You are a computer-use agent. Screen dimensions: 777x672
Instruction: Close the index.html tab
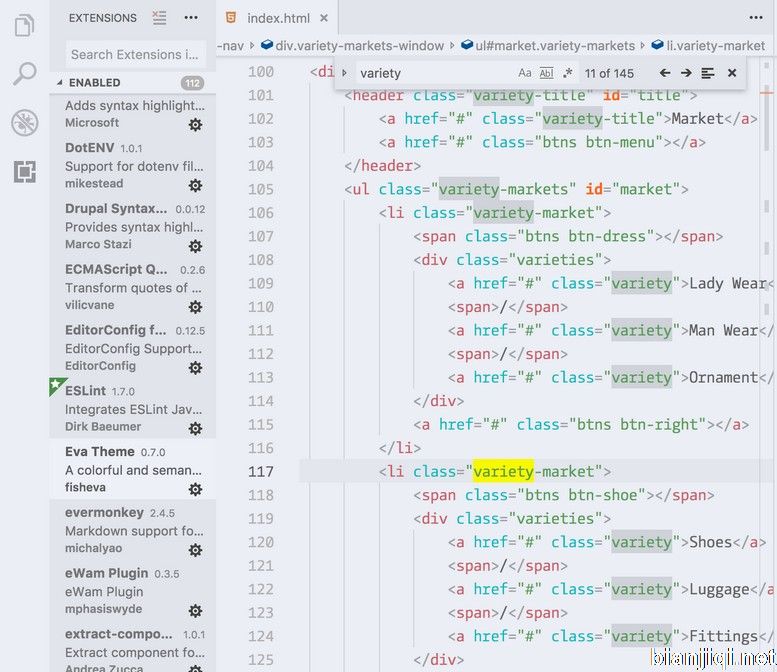point(324,18)
